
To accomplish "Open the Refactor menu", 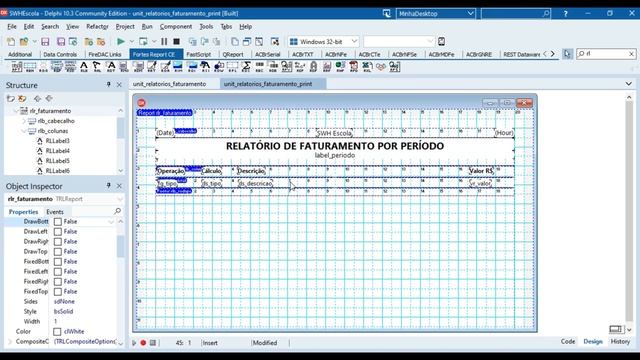I will (97, 27).
